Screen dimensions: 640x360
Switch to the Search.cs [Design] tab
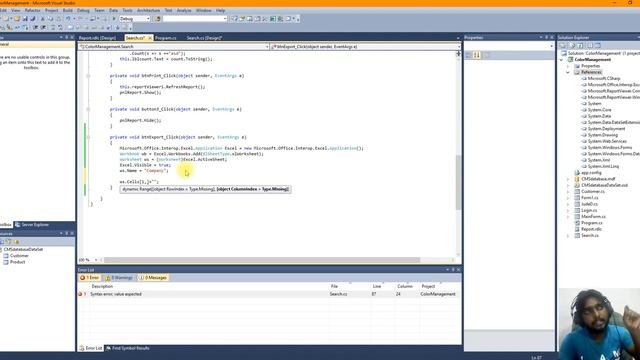204,38
